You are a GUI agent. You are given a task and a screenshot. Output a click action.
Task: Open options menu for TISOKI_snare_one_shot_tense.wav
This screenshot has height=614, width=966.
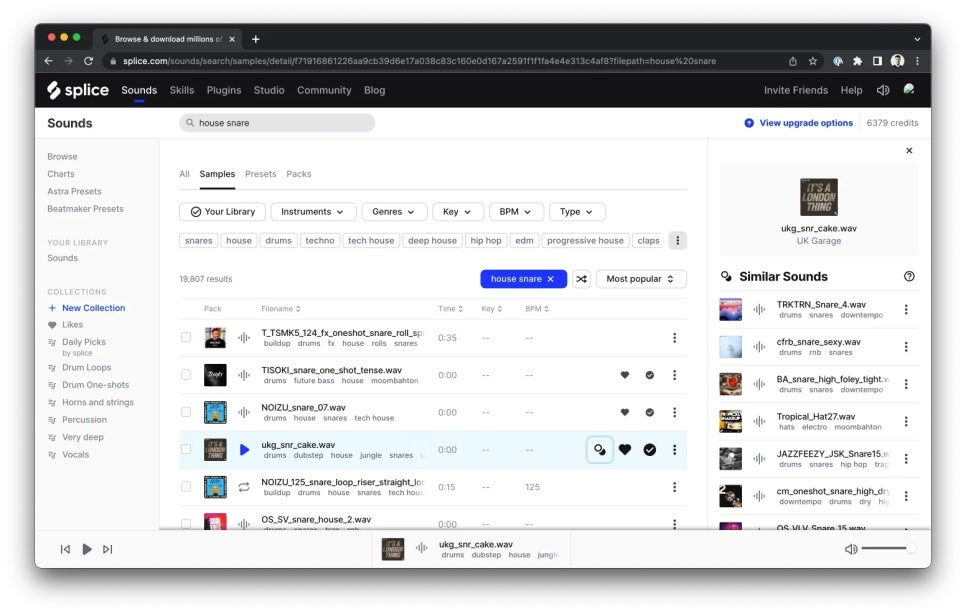(675, 375)
